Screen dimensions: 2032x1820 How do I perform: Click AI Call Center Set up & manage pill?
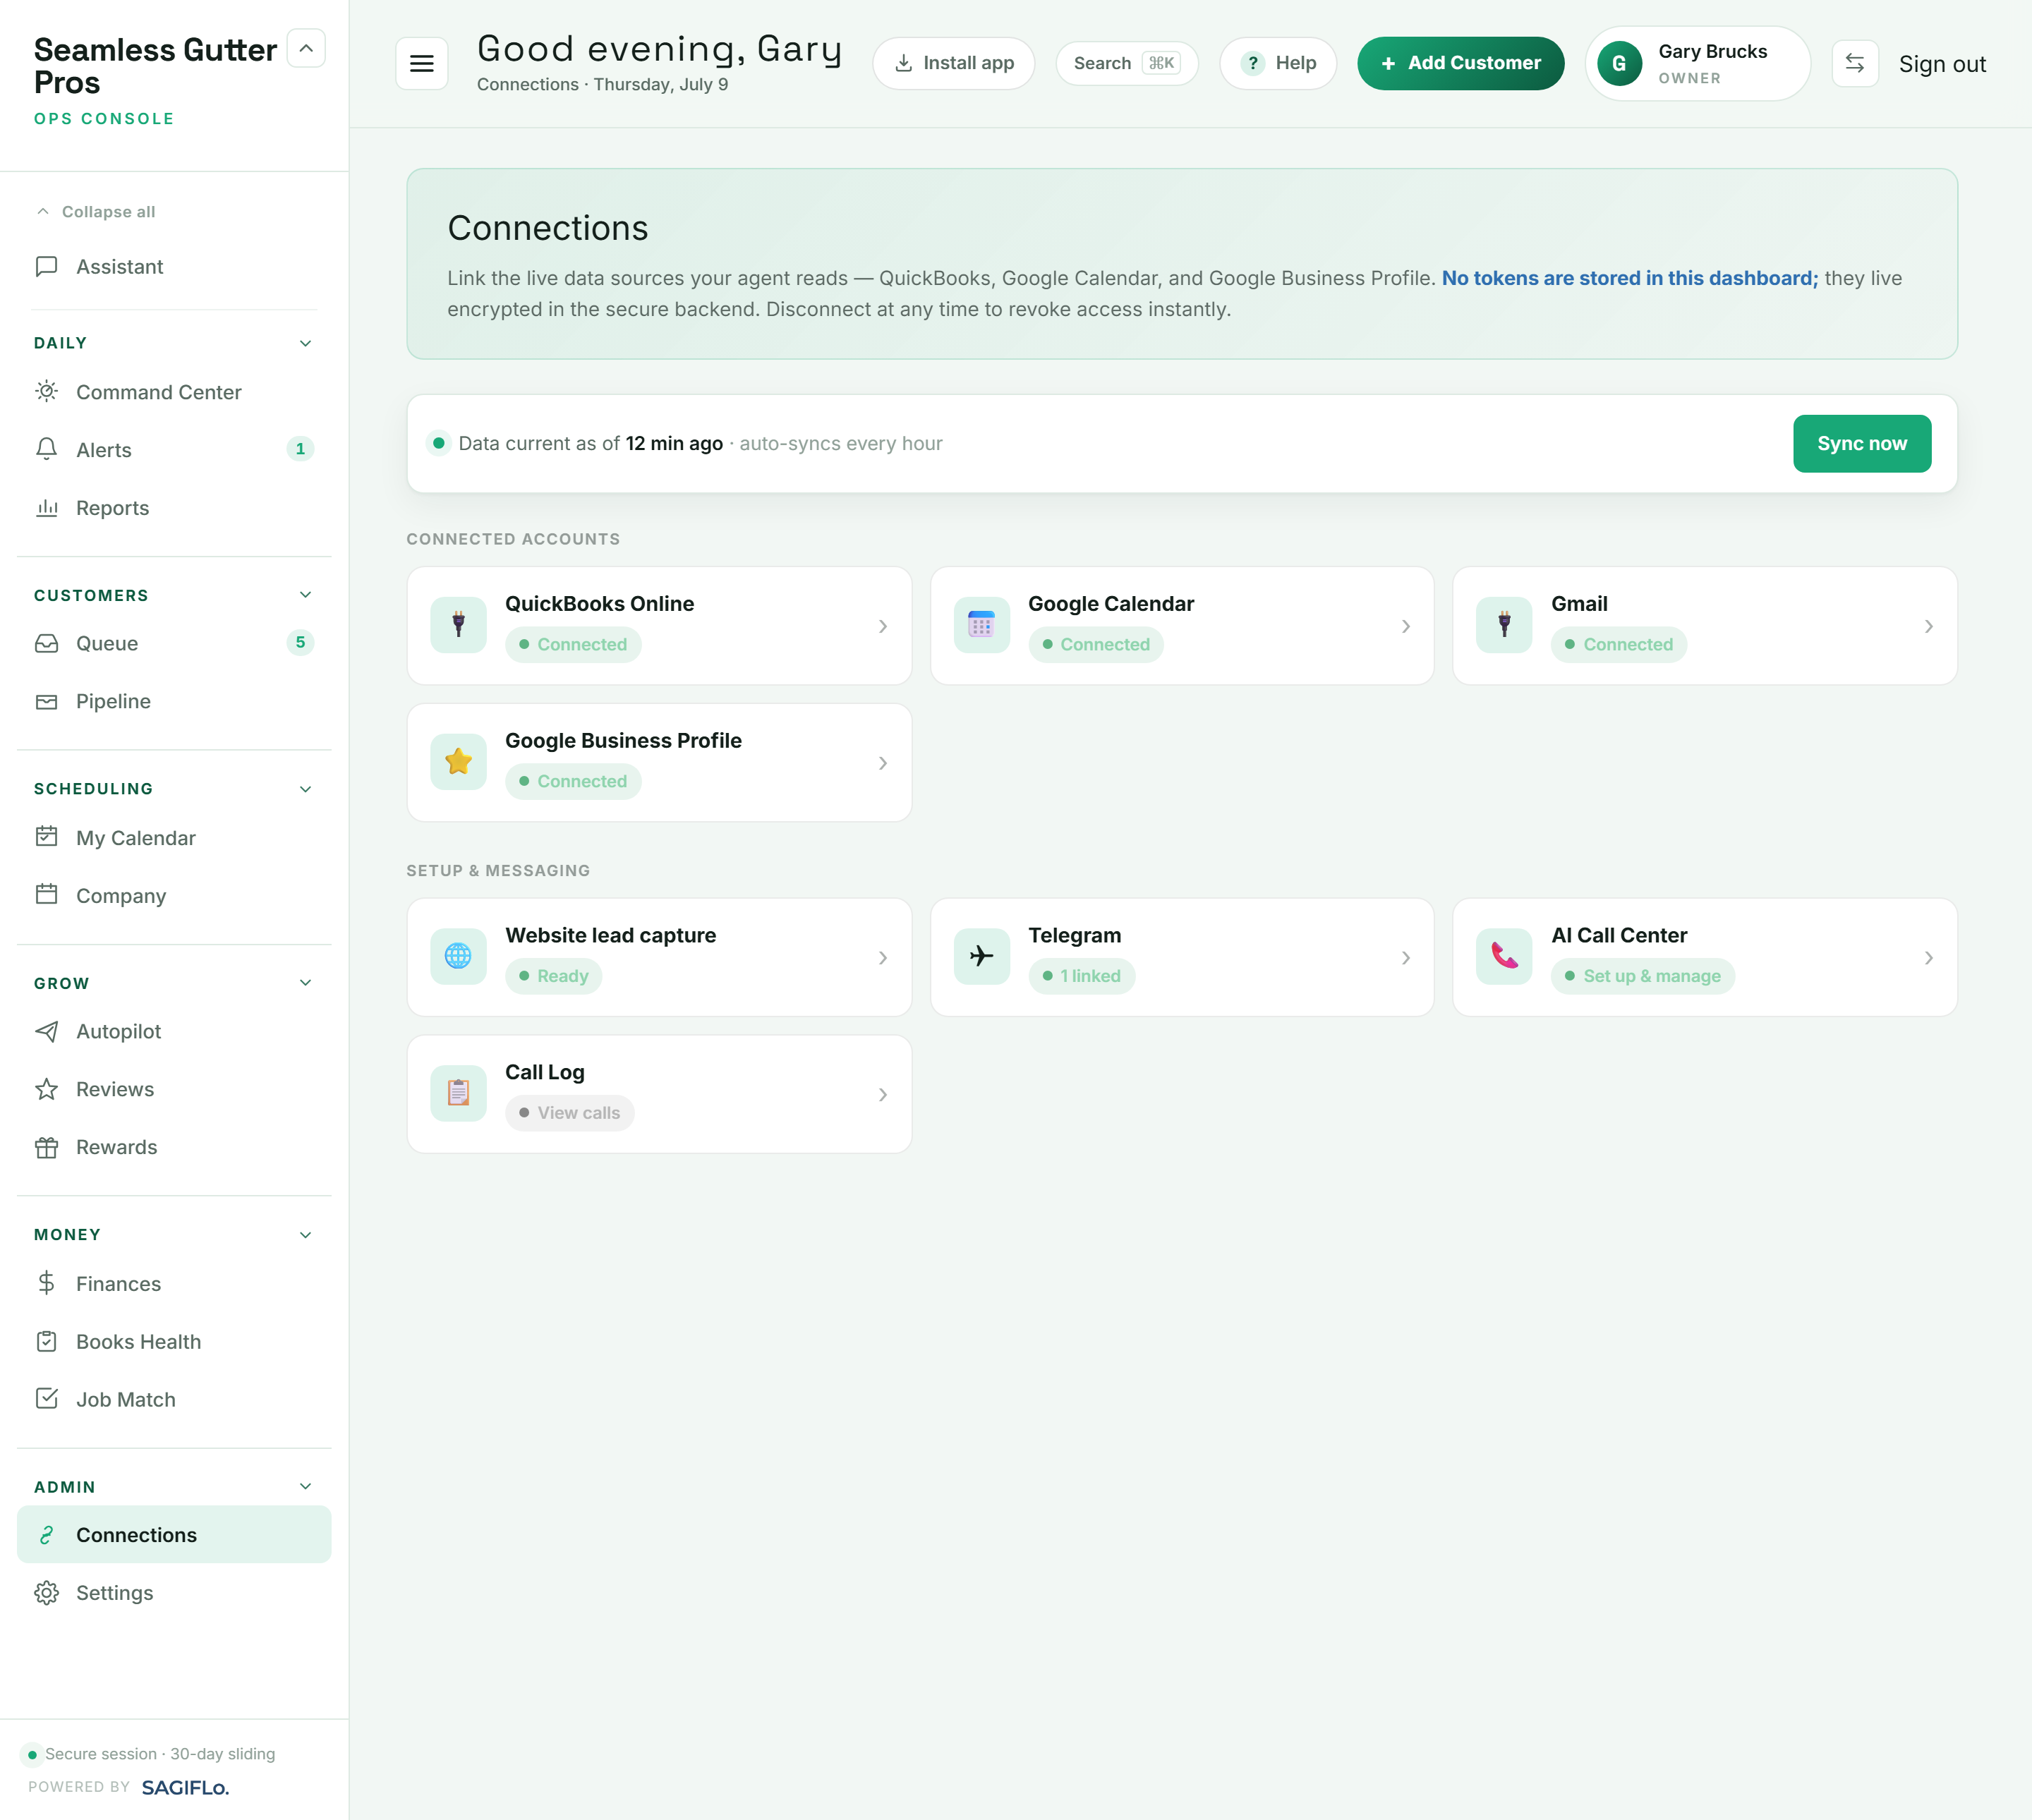[x=1642, y=976]
